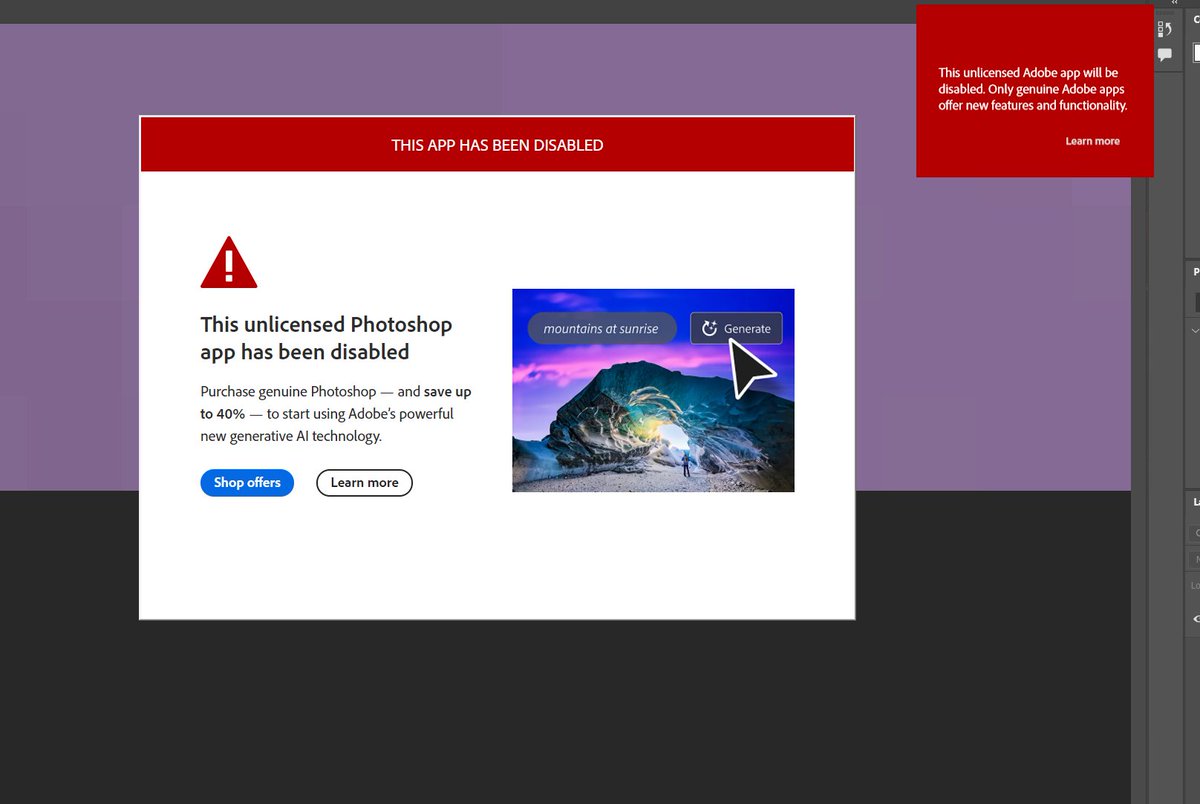Click 'THIS APP HAS BEEN DISABLED' banner text
The width and height of the screenshot is (1200, 804).
497,145
